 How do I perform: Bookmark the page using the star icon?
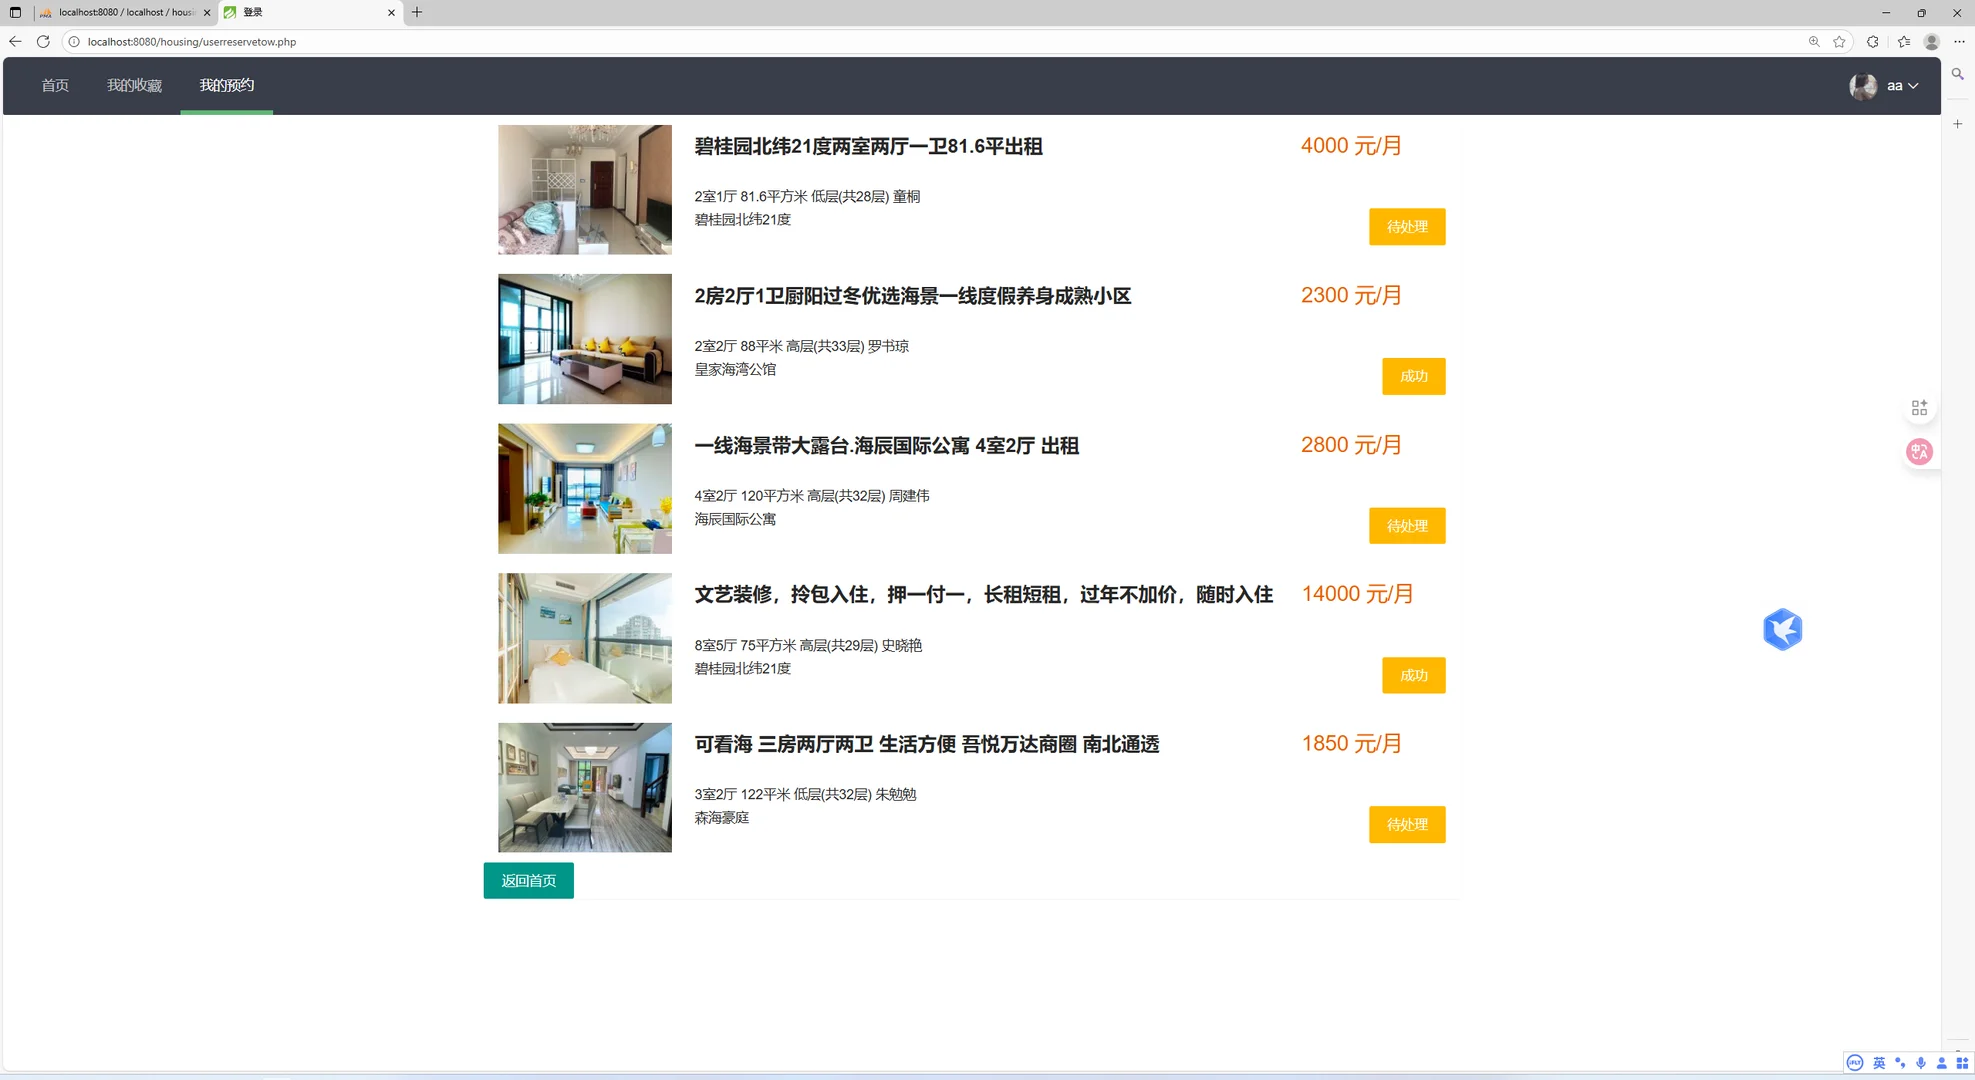point(1839,42)
